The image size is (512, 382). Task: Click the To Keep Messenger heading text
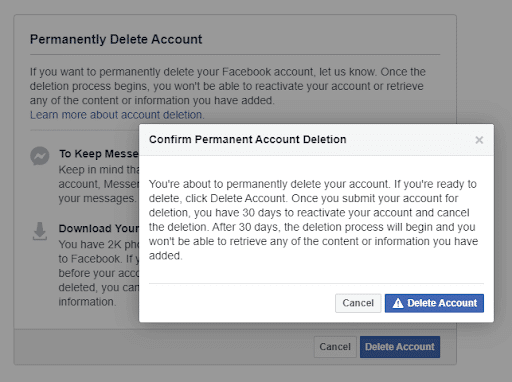[99, 154]
